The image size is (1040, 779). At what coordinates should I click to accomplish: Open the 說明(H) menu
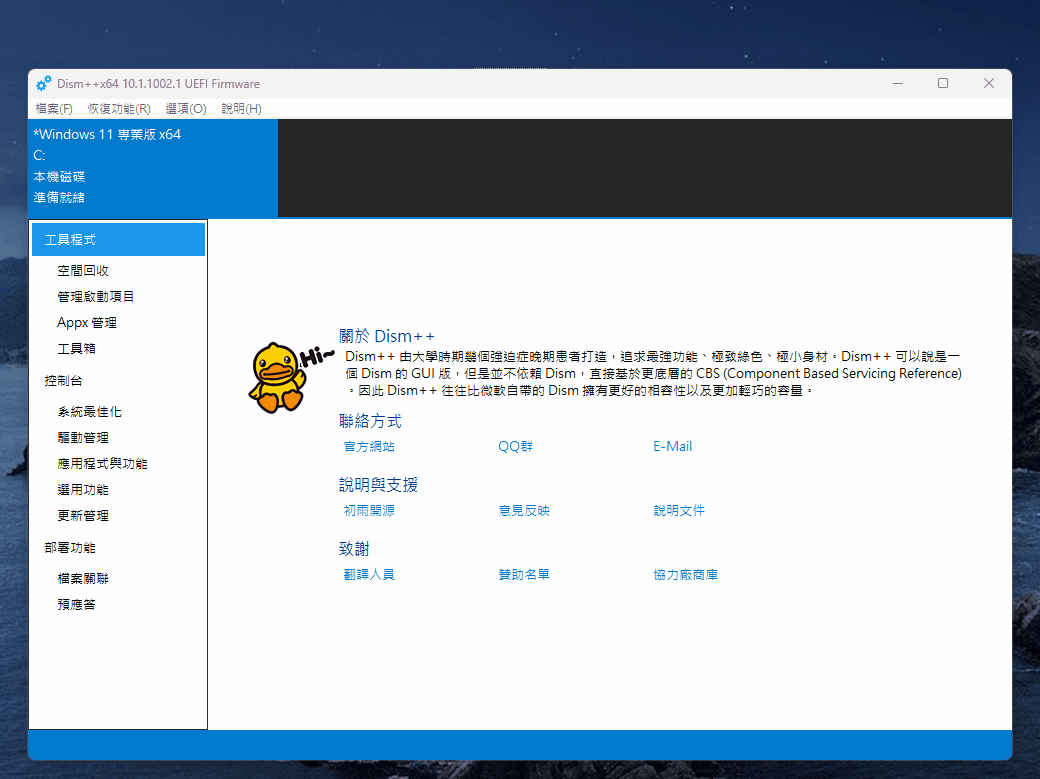click(x=241, y=109)
